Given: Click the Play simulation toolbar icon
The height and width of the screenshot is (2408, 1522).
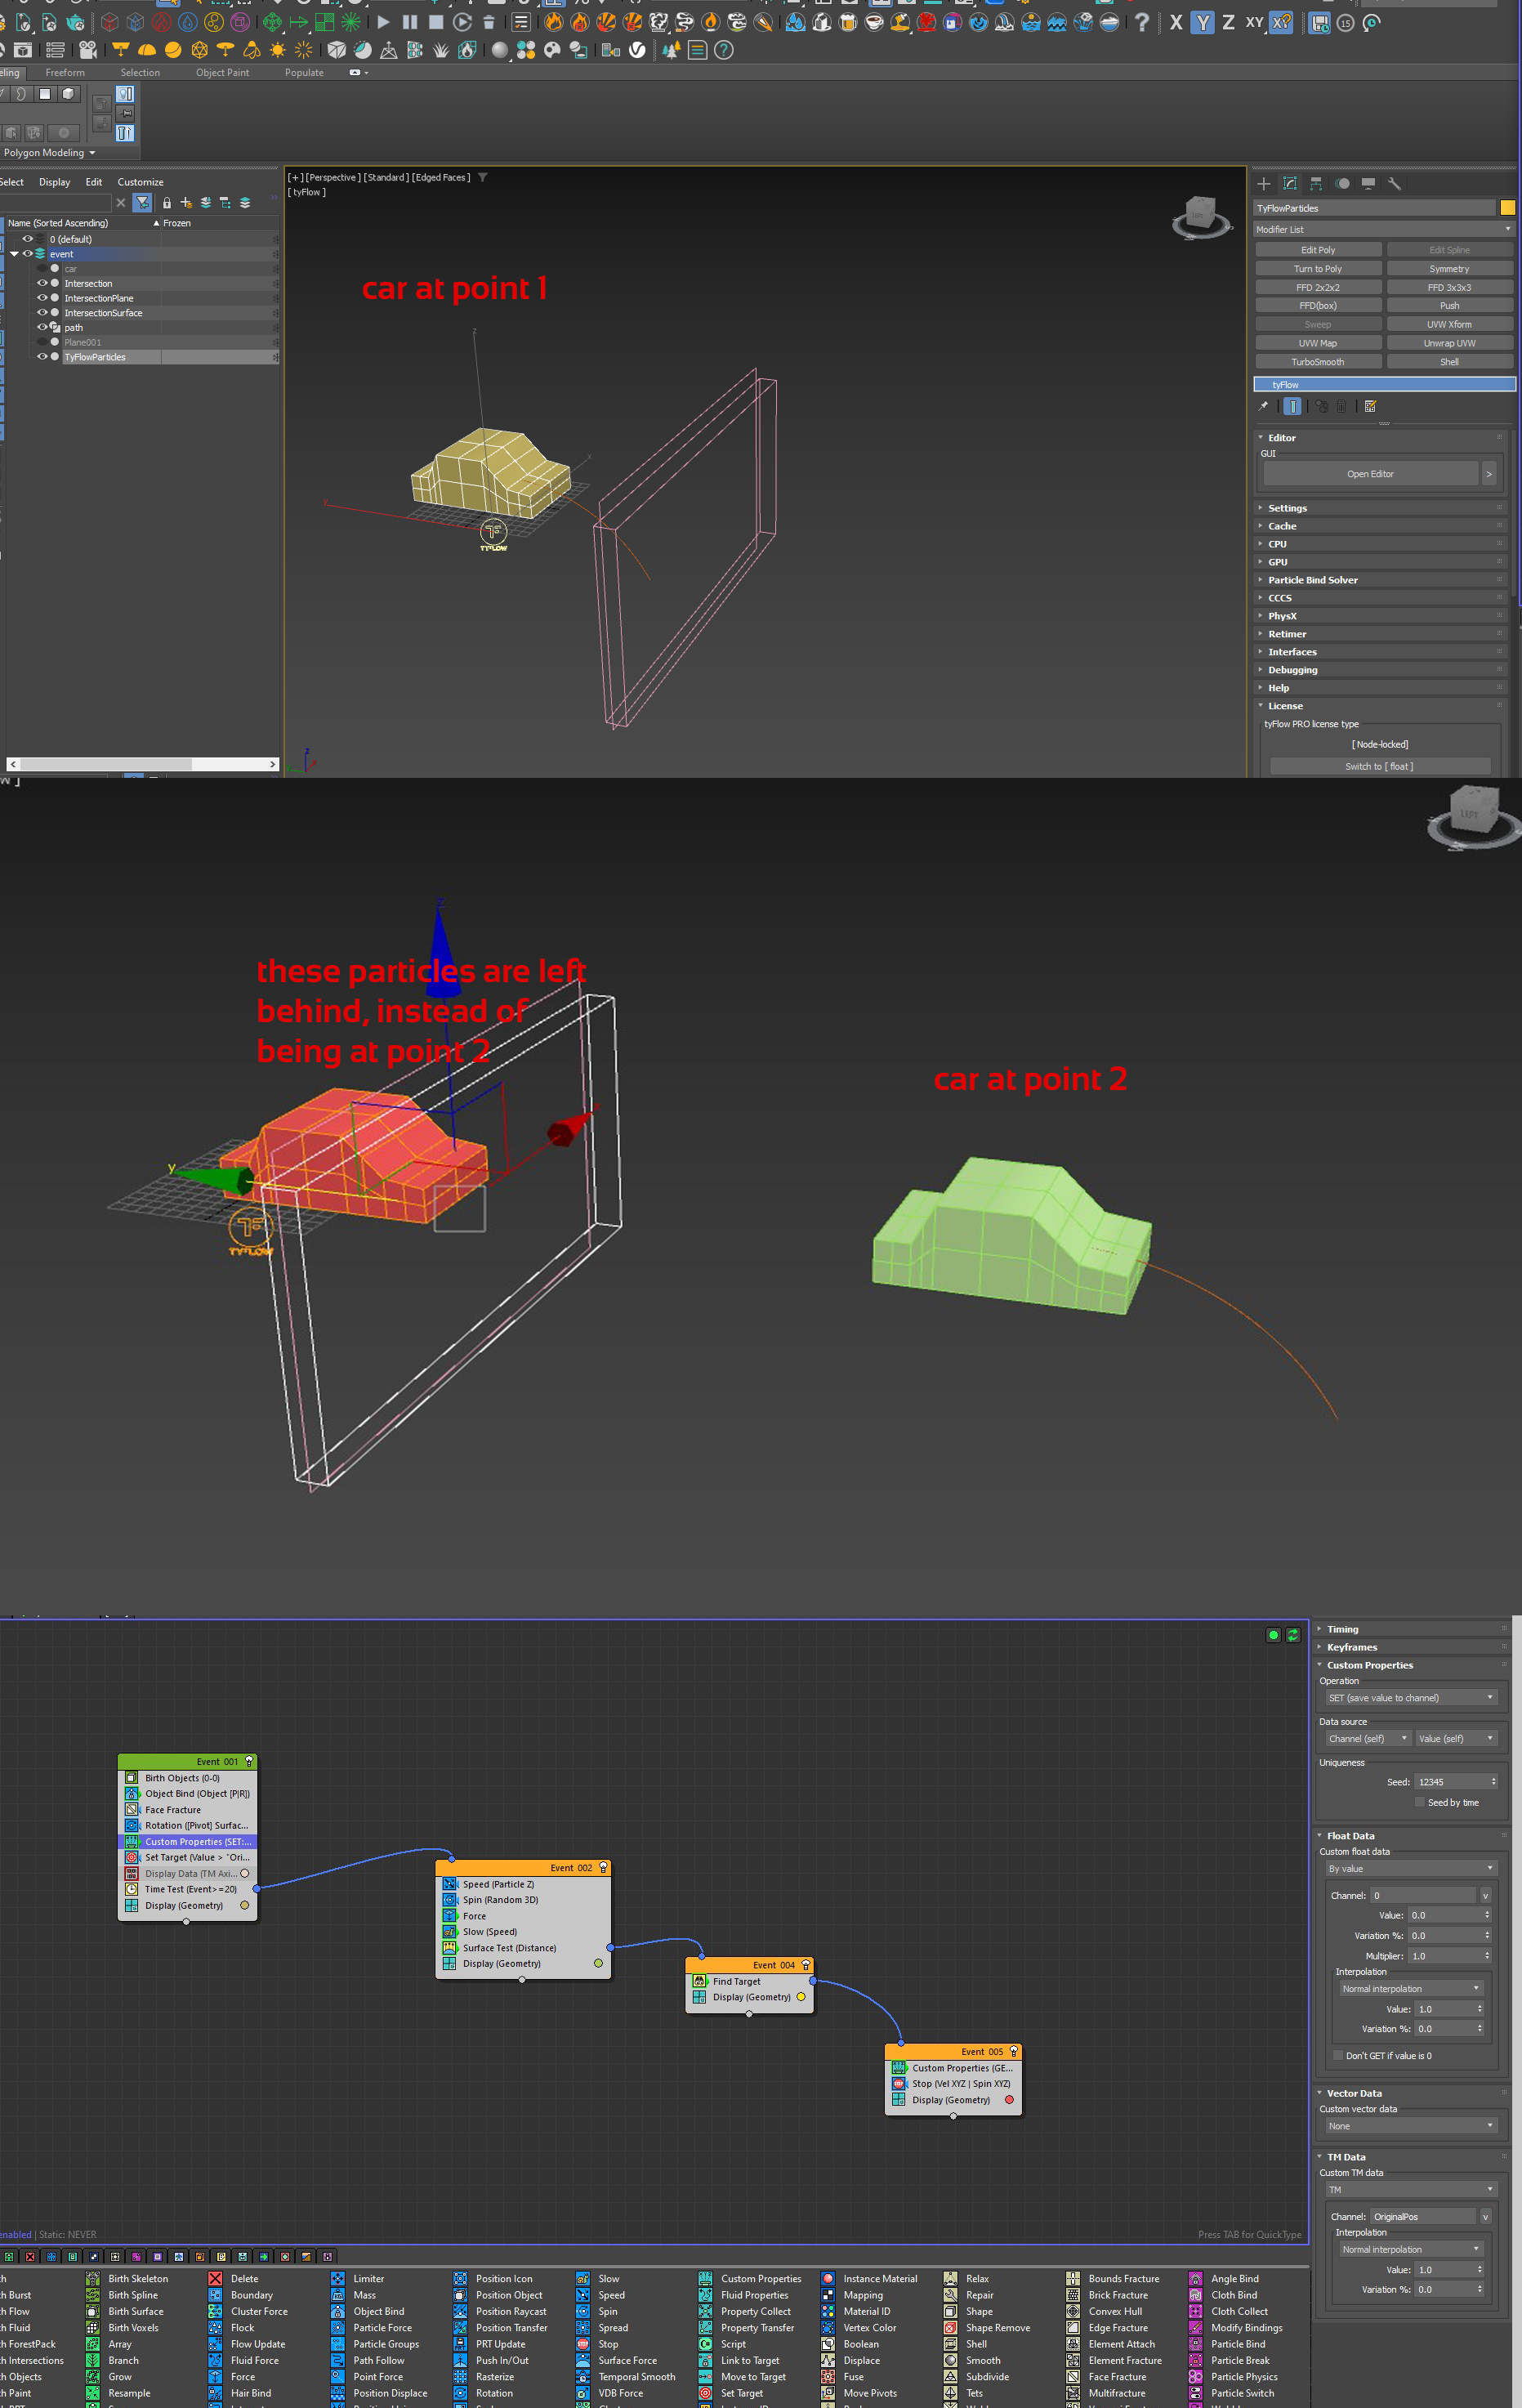Looking at the screenshot, I should (x=383, y=22).
